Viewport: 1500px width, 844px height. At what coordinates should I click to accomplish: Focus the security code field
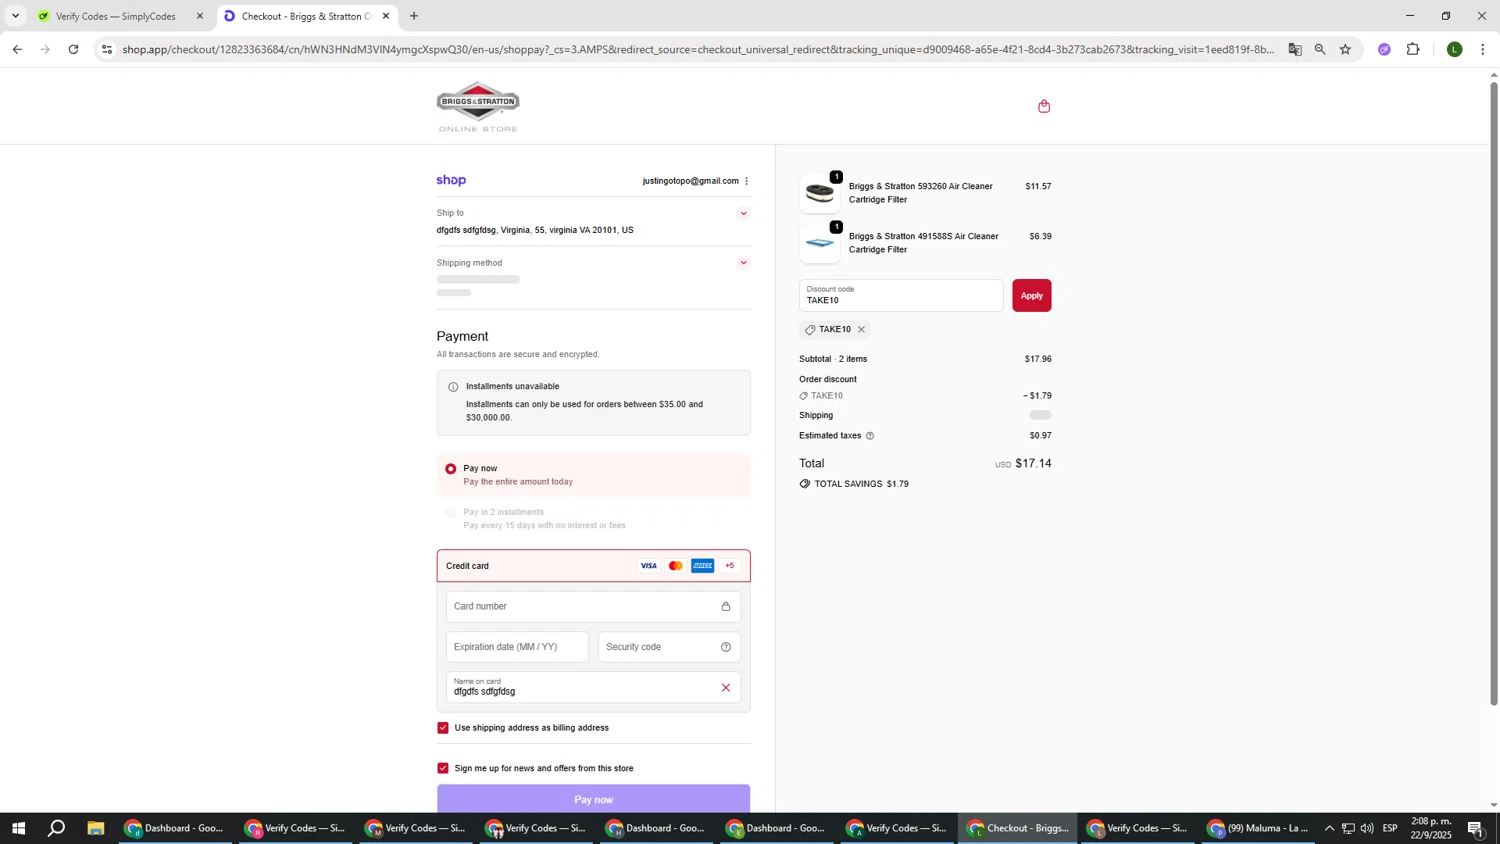point(669,647)
